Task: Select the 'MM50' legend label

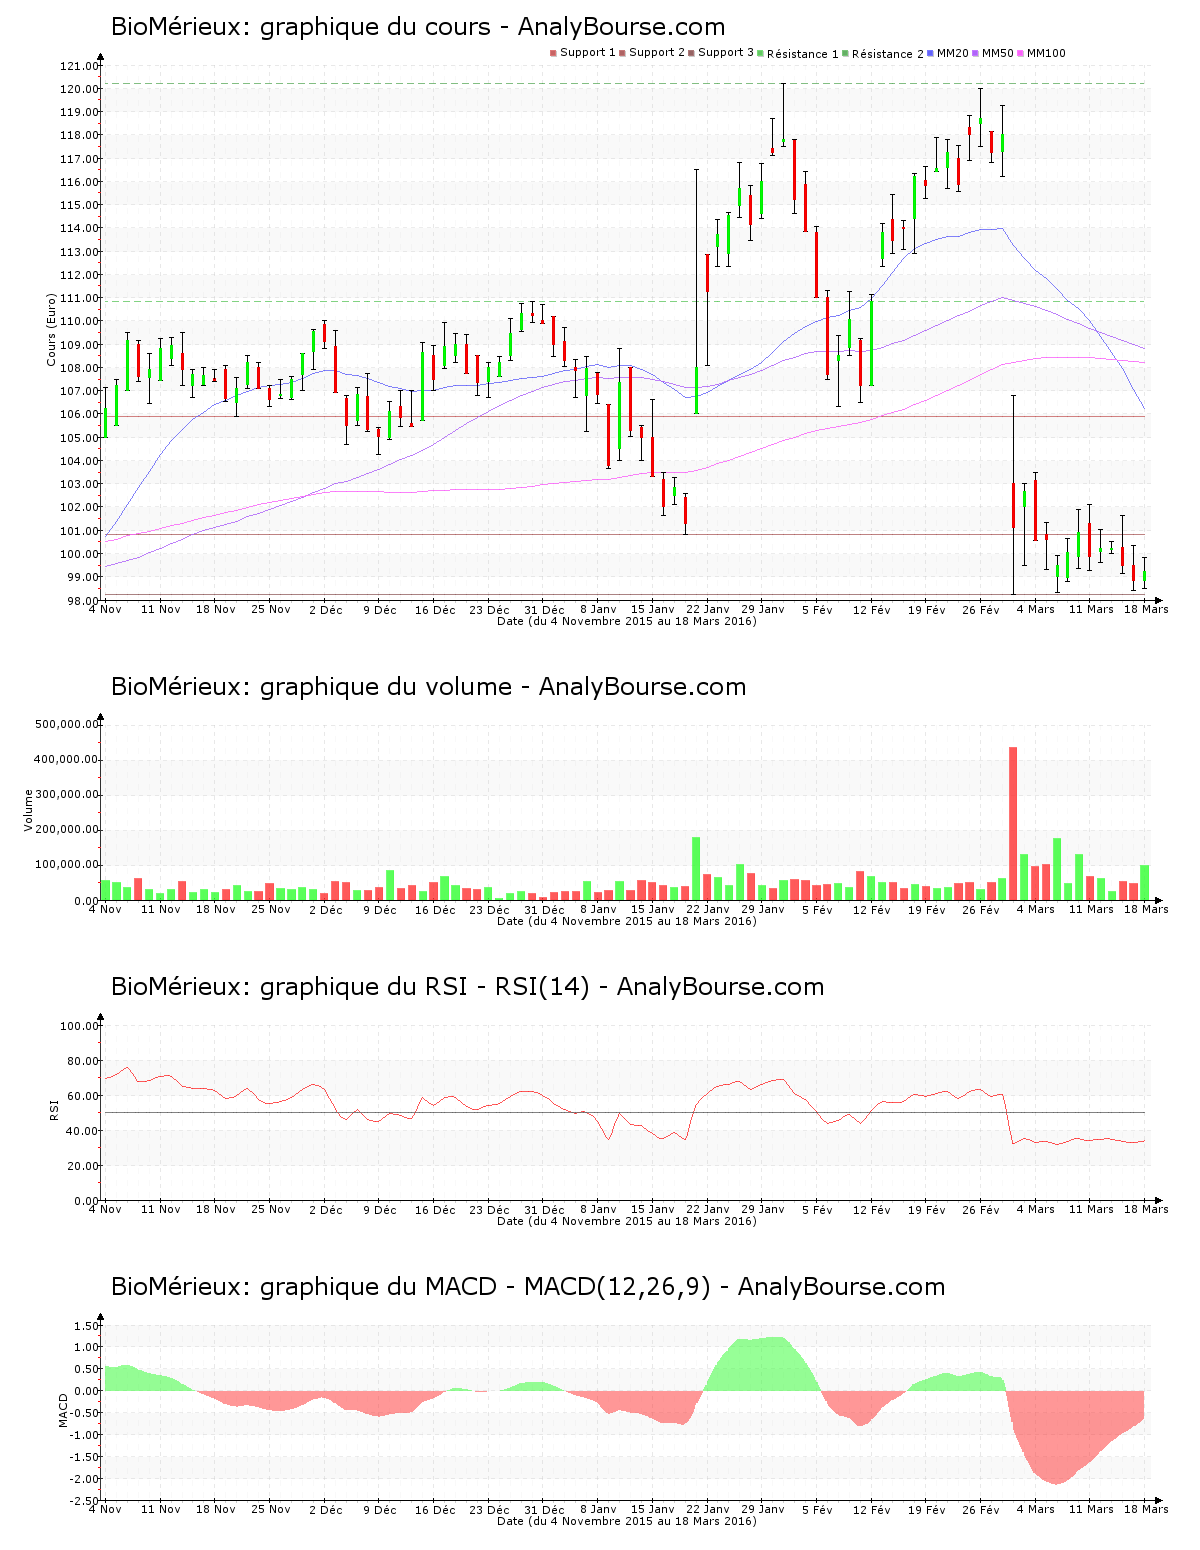Action: pyautogui.click(x=998, y=53)
